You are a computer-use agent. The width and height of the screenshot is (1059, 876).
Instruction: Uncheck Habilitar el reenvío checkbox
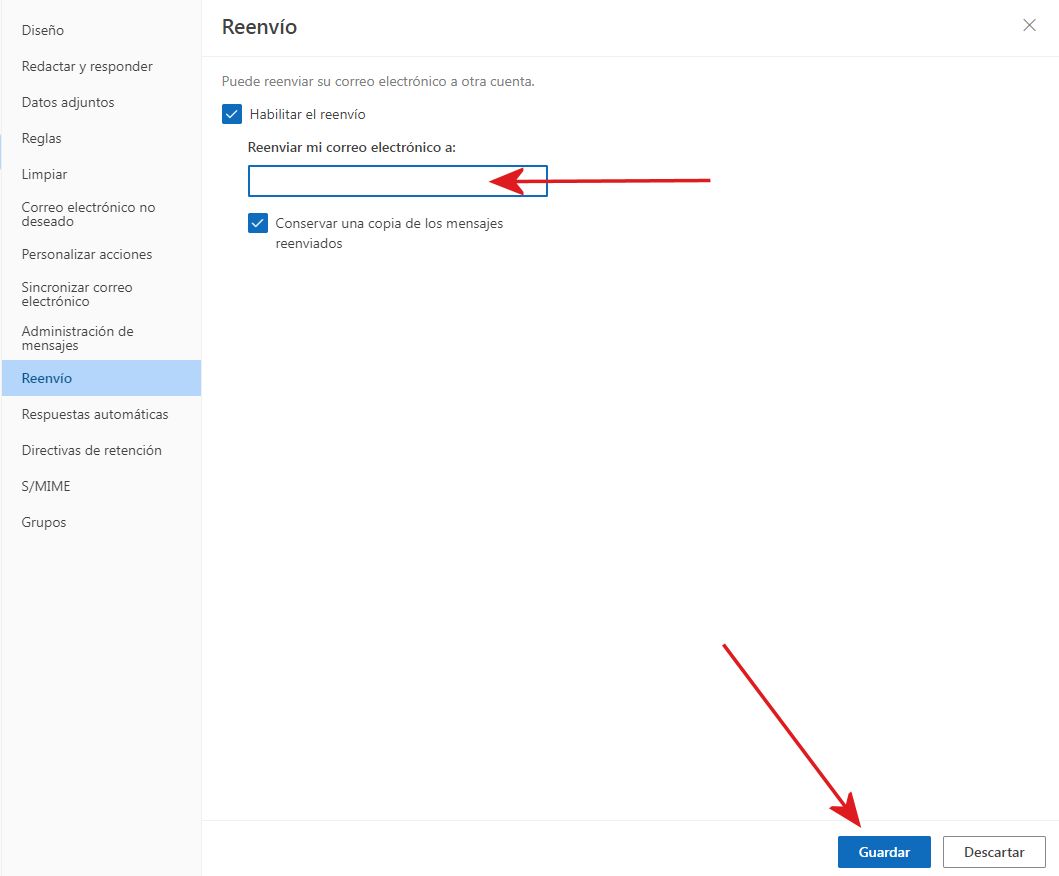pos(232,114)
